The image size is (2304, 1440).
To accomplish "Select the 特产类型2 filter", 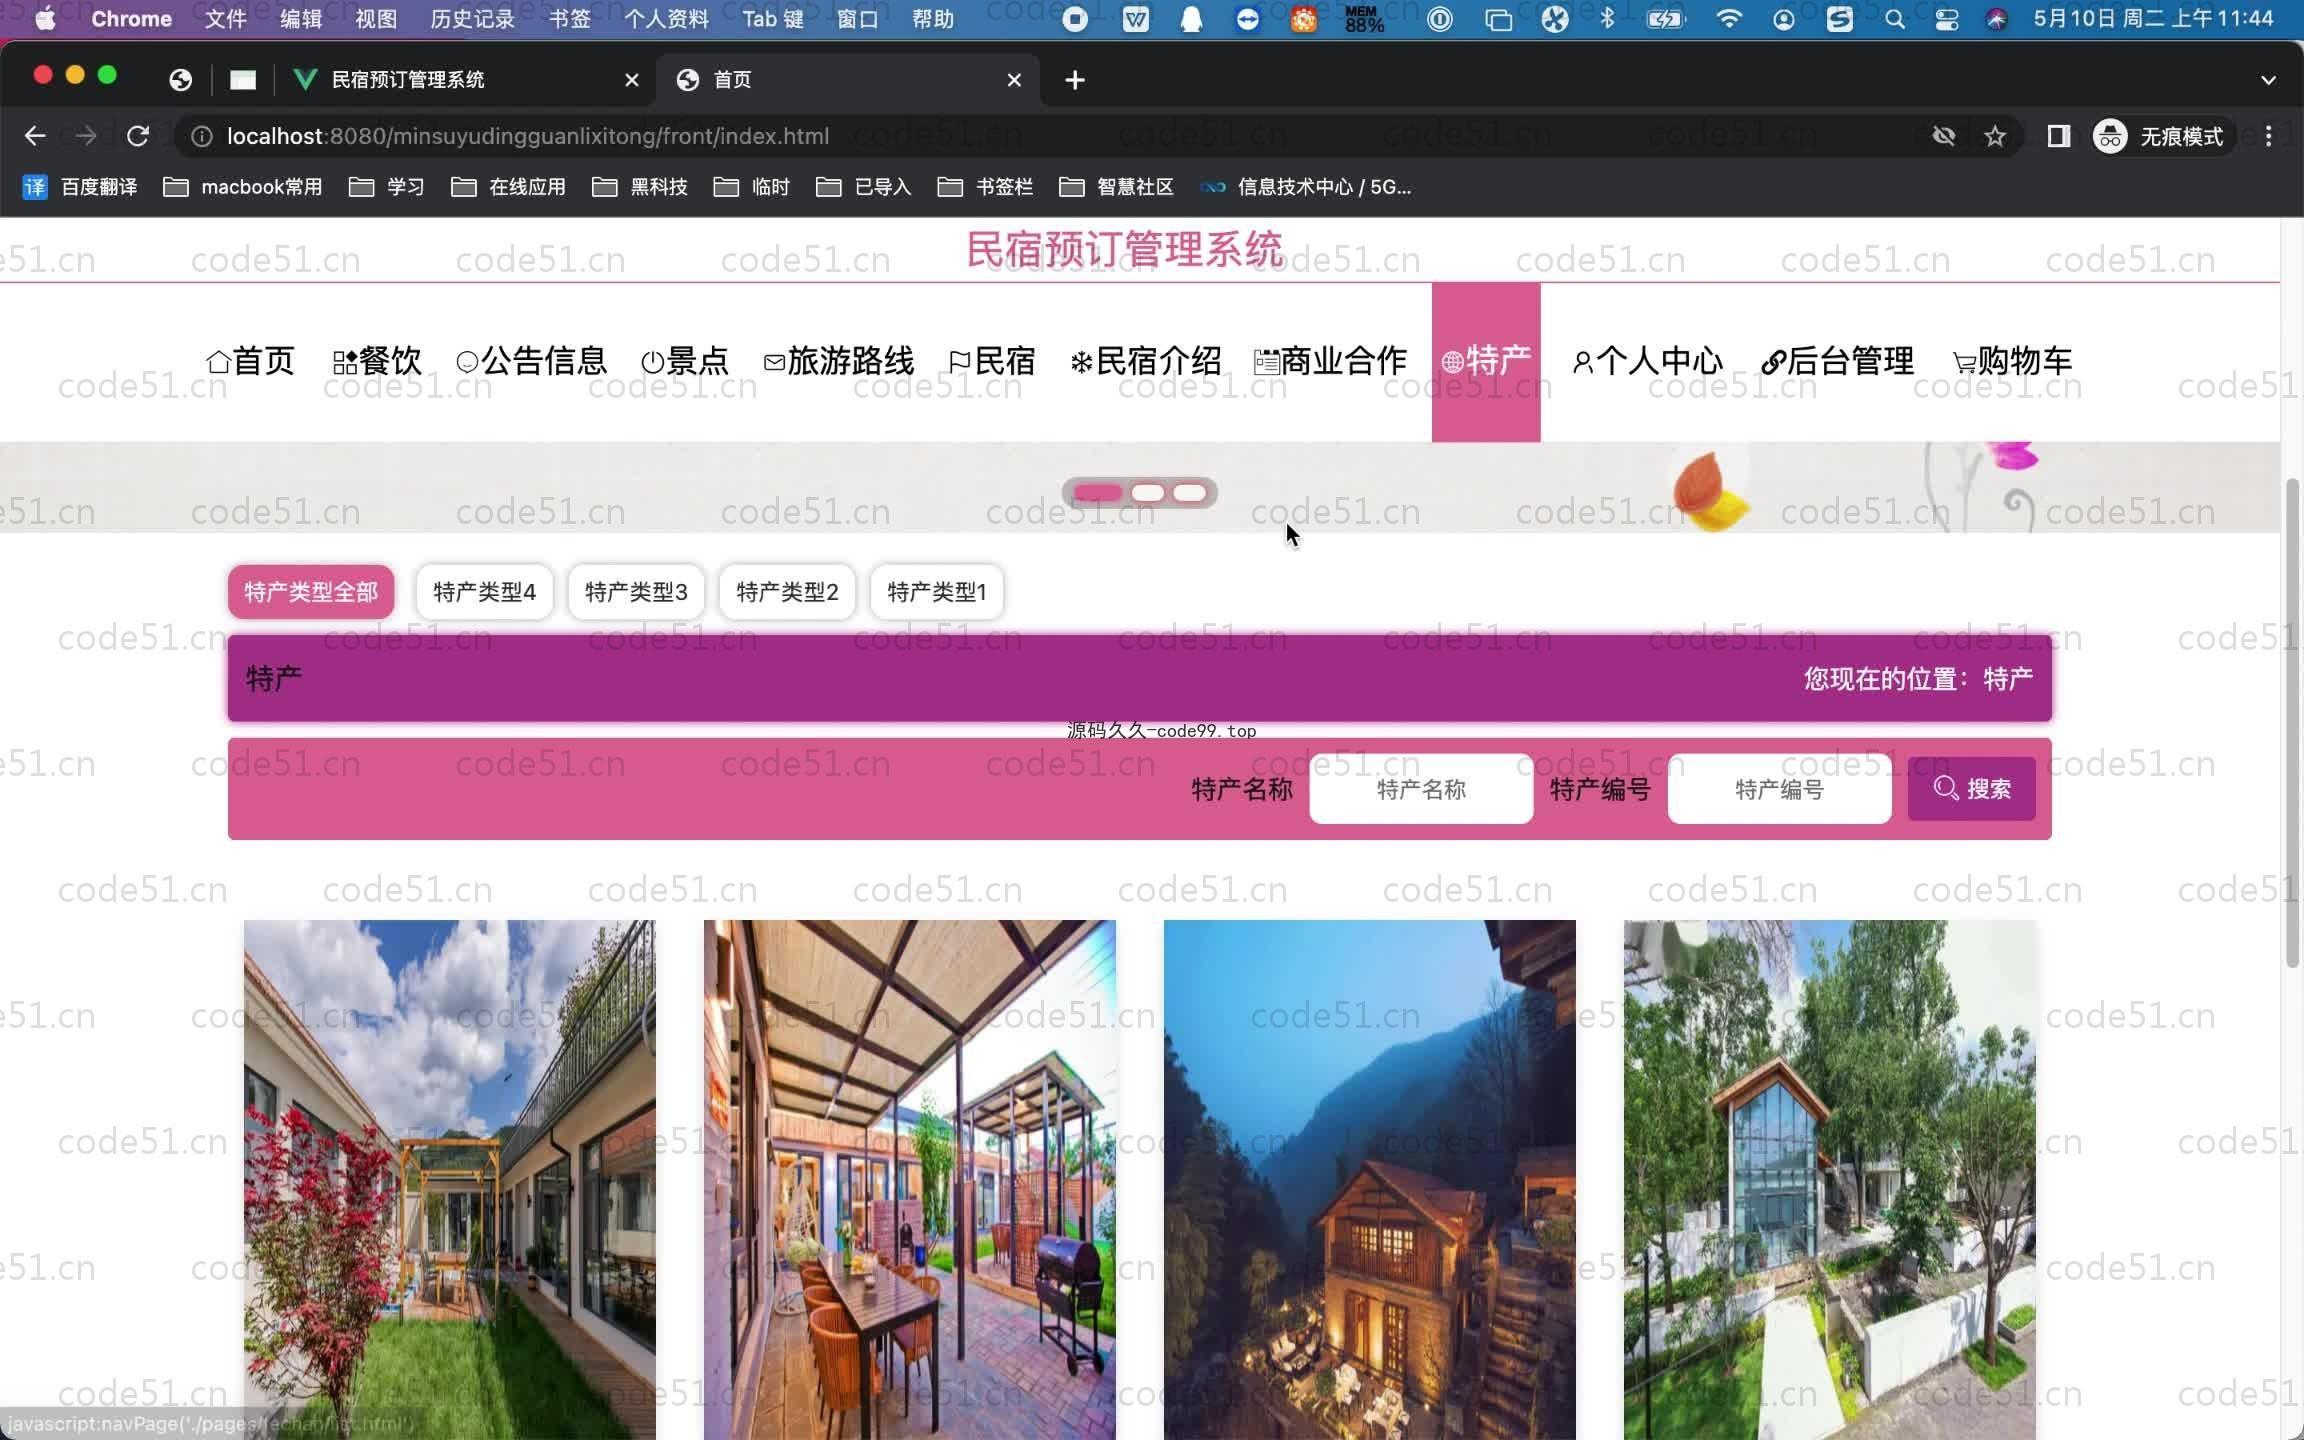I will [x=787, y=592].
